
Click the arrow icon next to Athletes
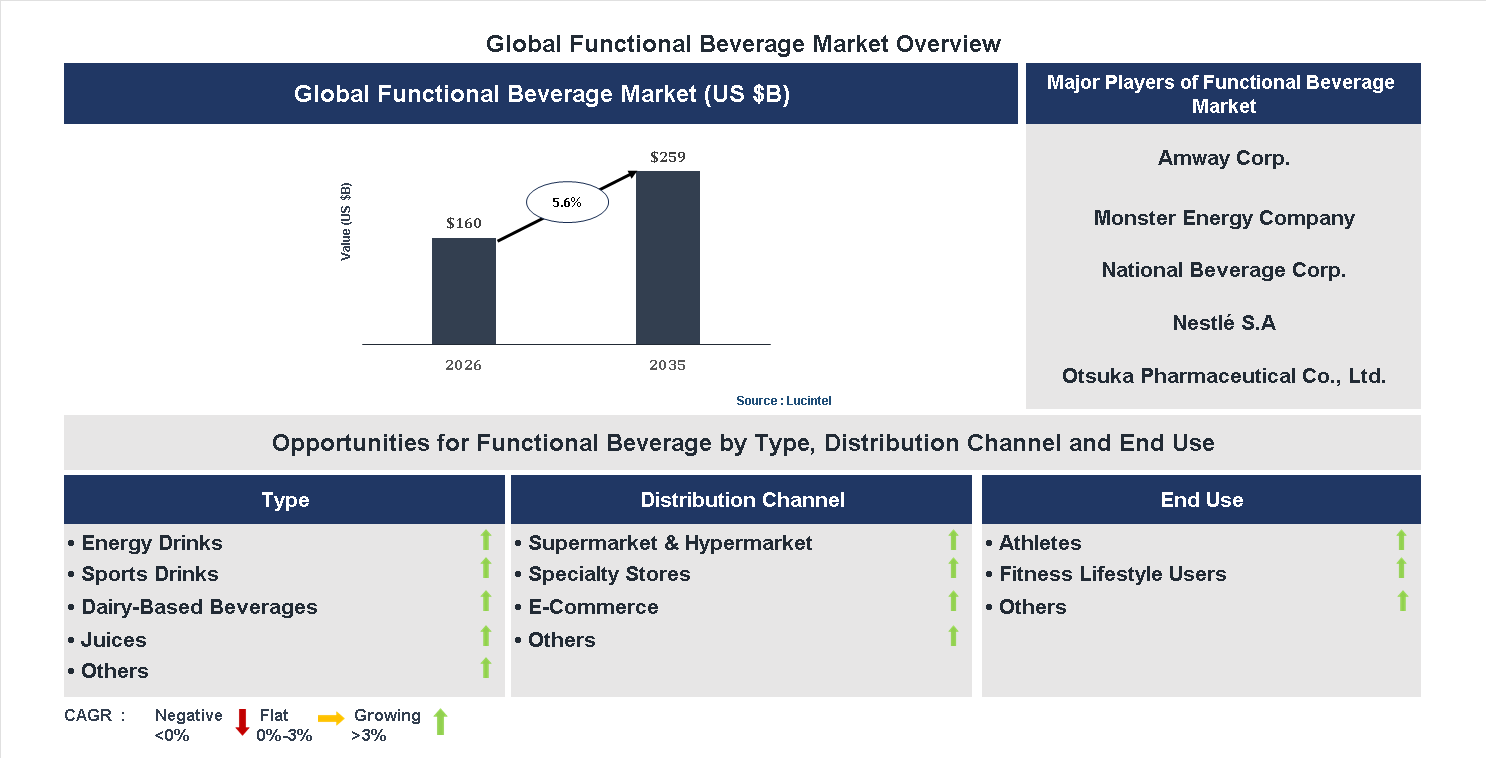(1402, 541)
